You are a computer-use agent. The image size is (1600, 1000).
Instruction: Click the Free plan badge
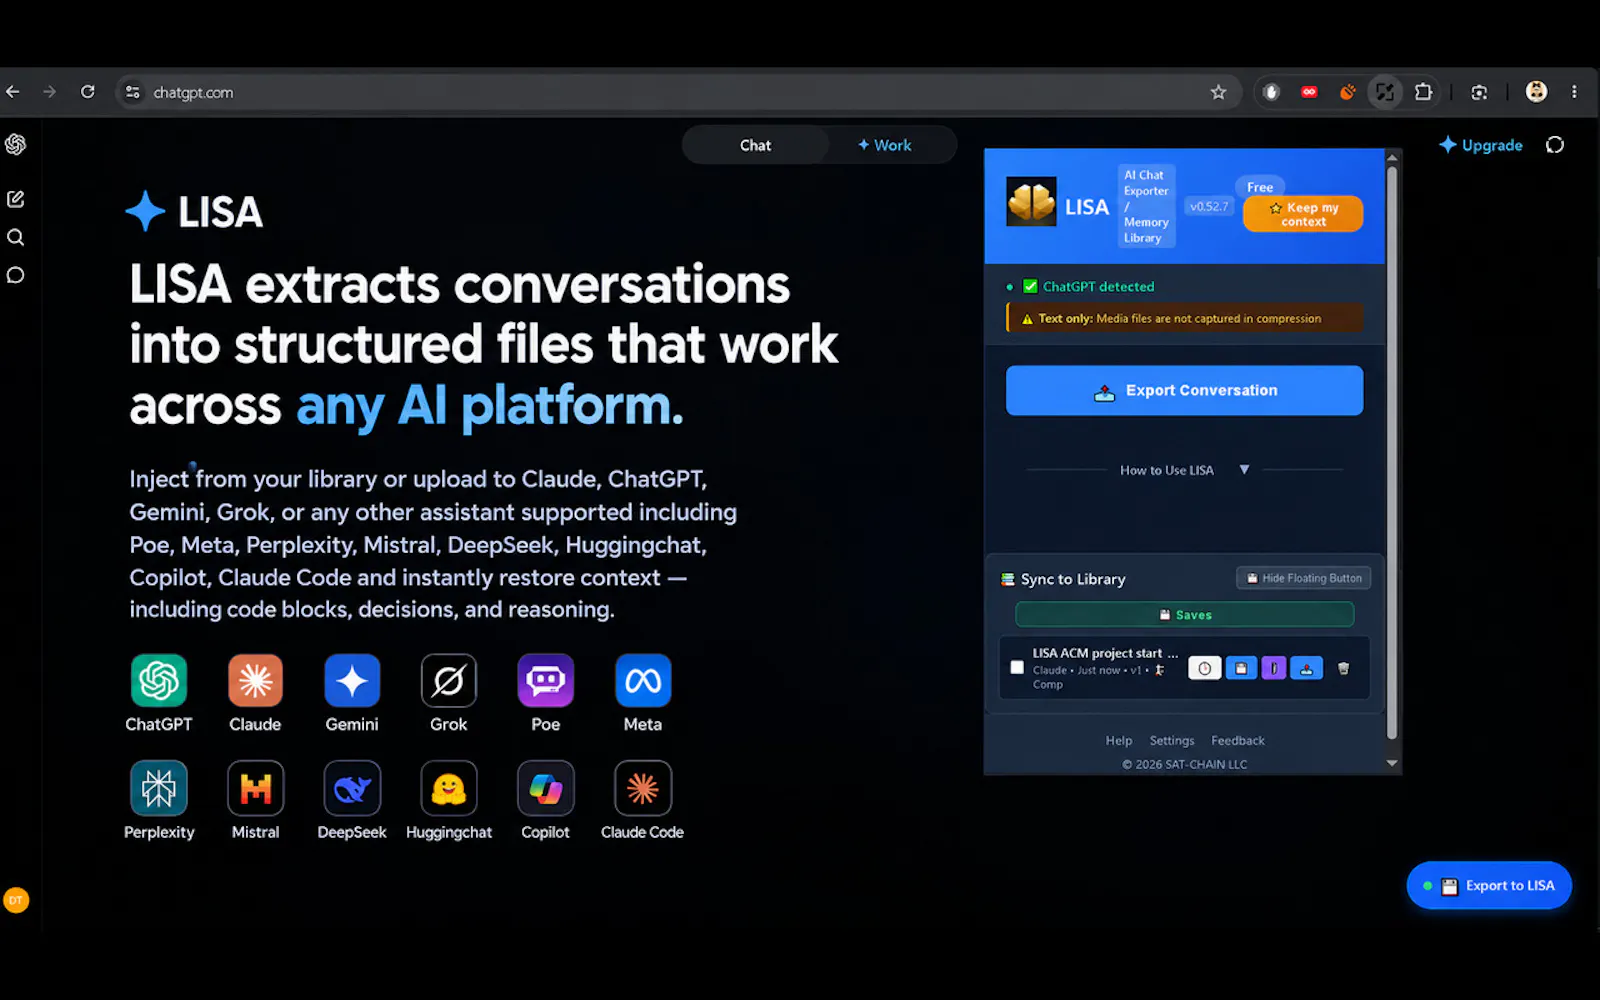click(1260, 187)
